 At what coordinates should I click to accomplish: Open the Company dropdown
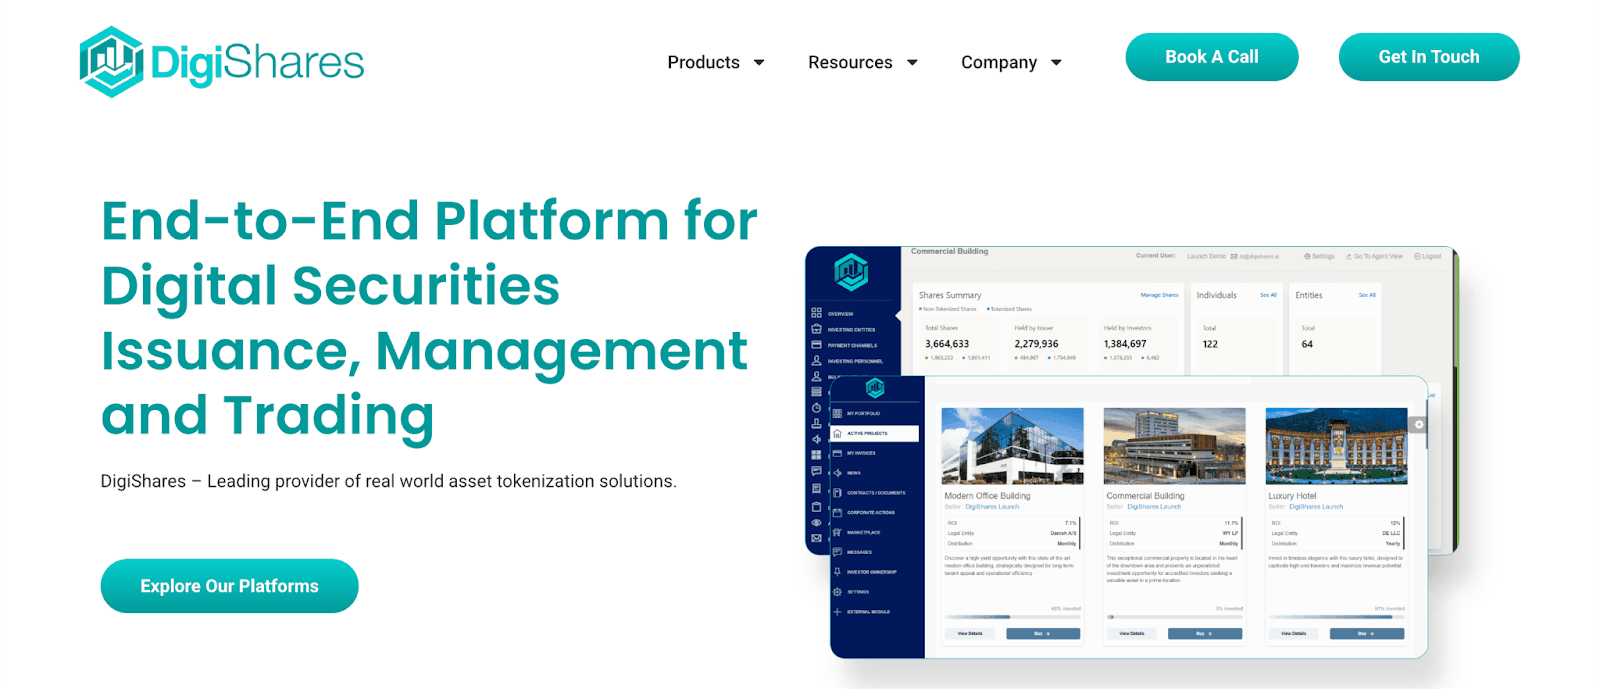pyautogui.click(x=1011, y=62)
